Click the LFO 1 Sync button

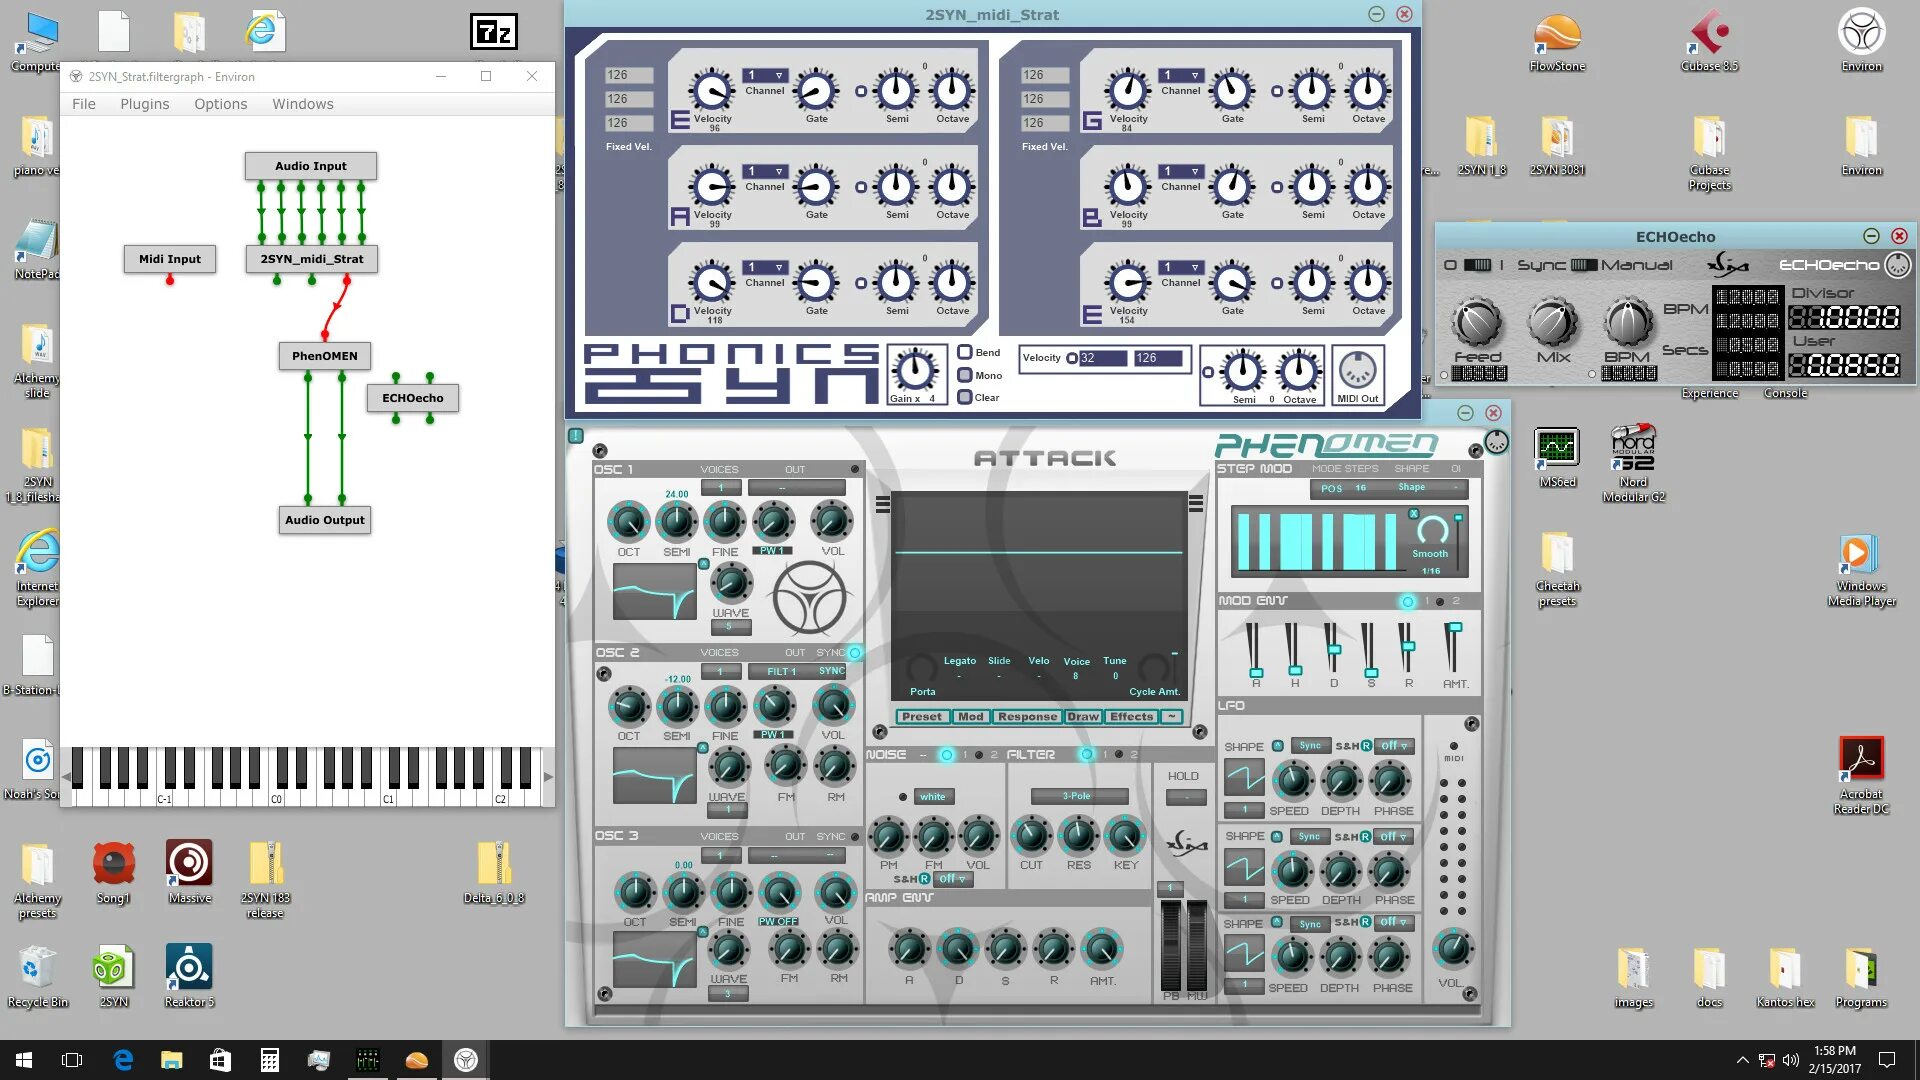(1310, 746)
